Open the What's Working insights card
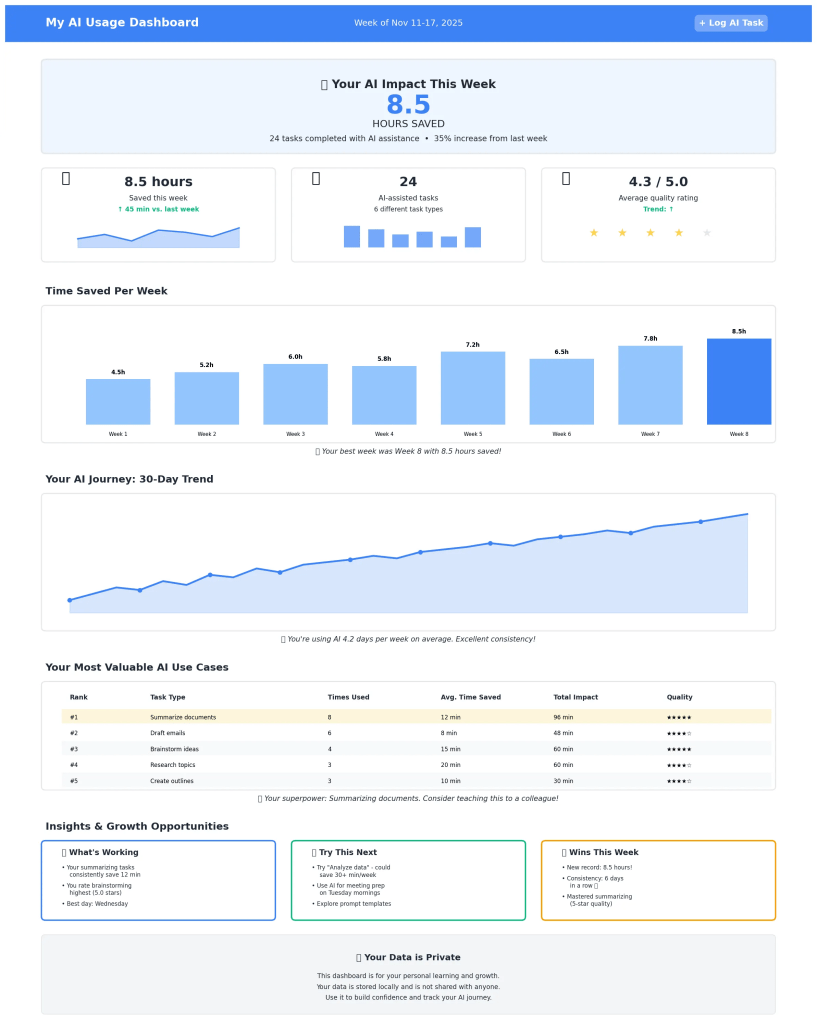 (x=158, y=880)
